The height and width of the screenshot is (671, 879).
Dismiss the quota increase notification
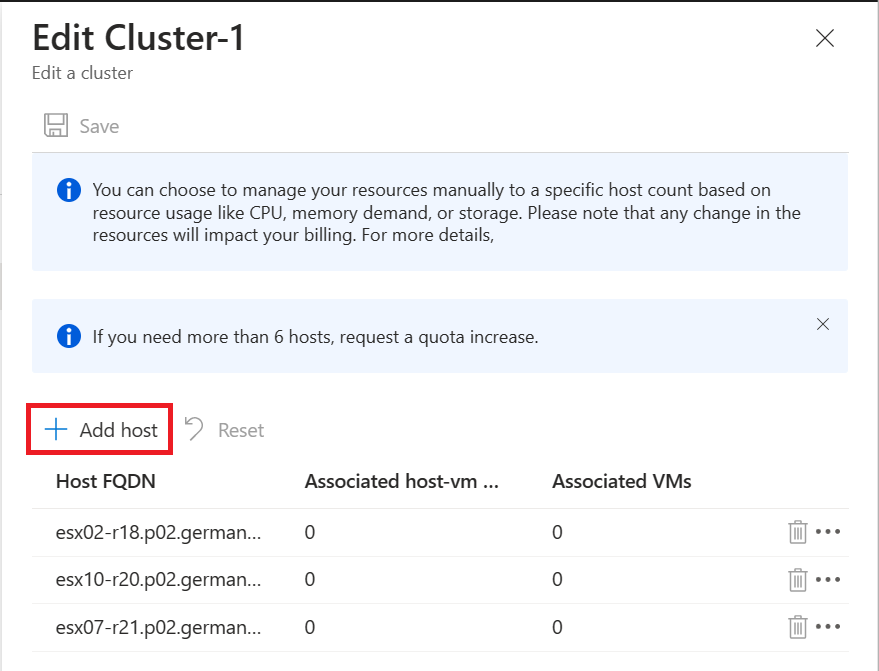822,324
